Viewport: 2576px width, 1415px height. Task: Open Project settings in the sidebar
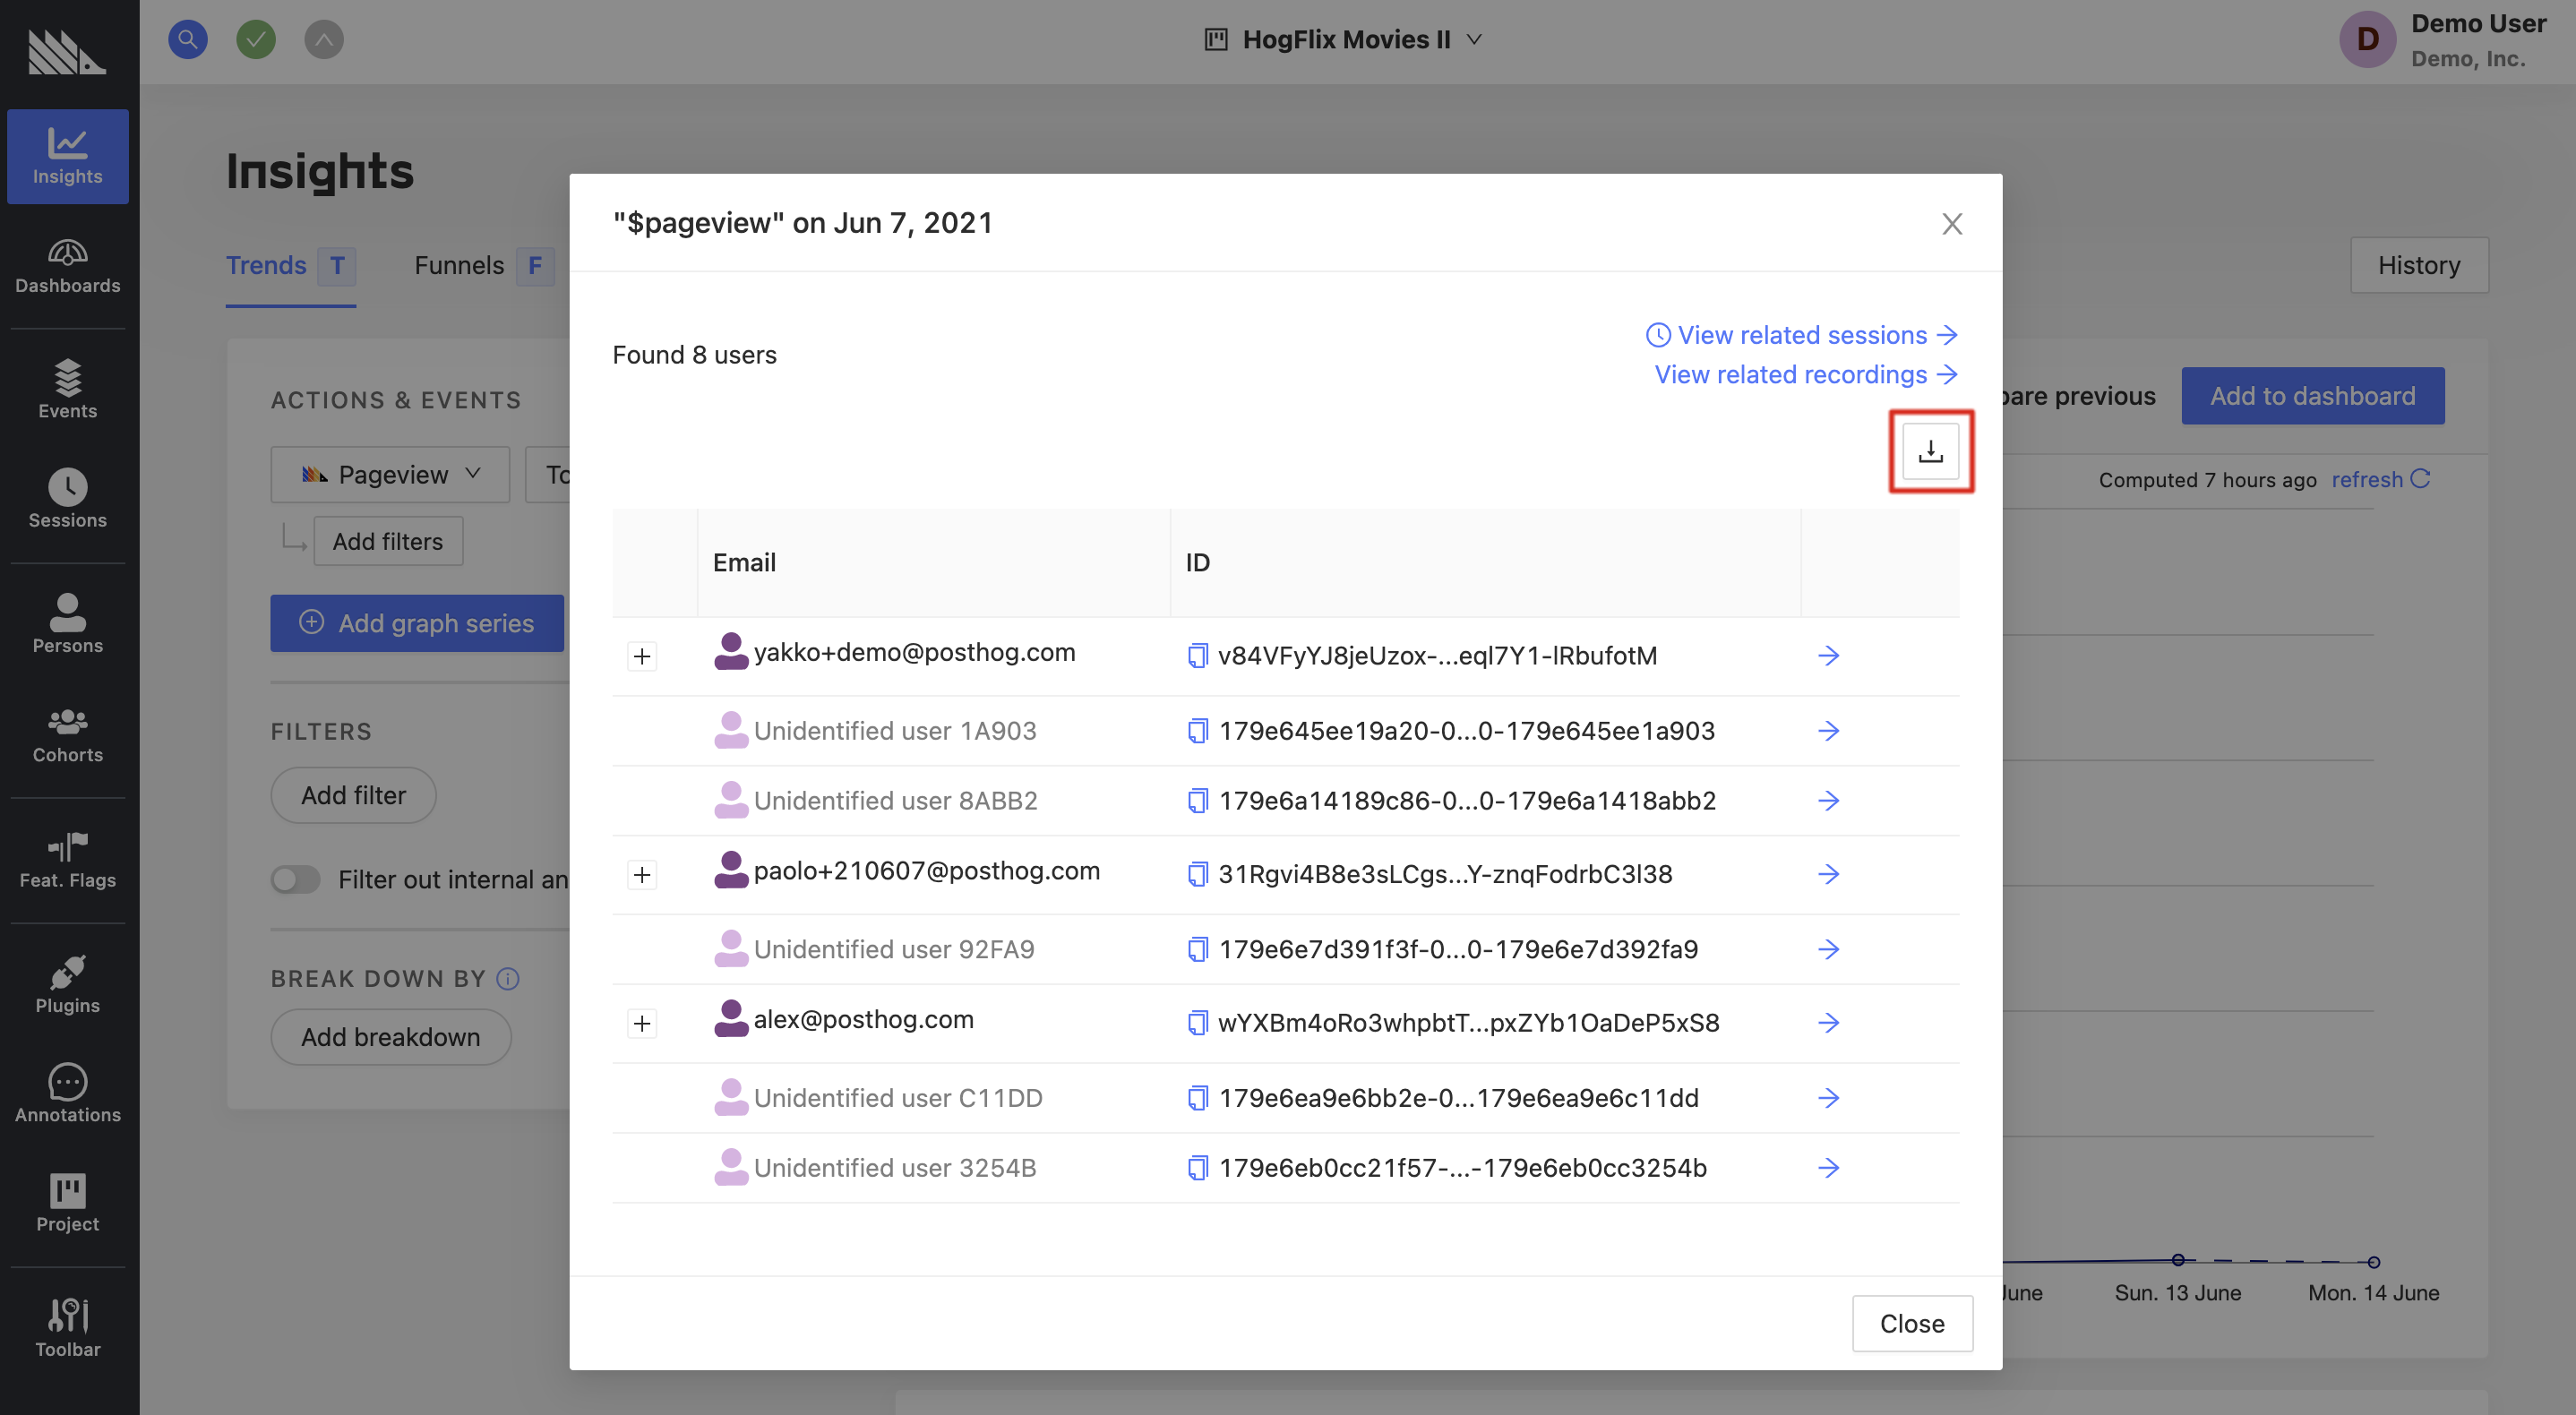click(x=68, y=1202)
